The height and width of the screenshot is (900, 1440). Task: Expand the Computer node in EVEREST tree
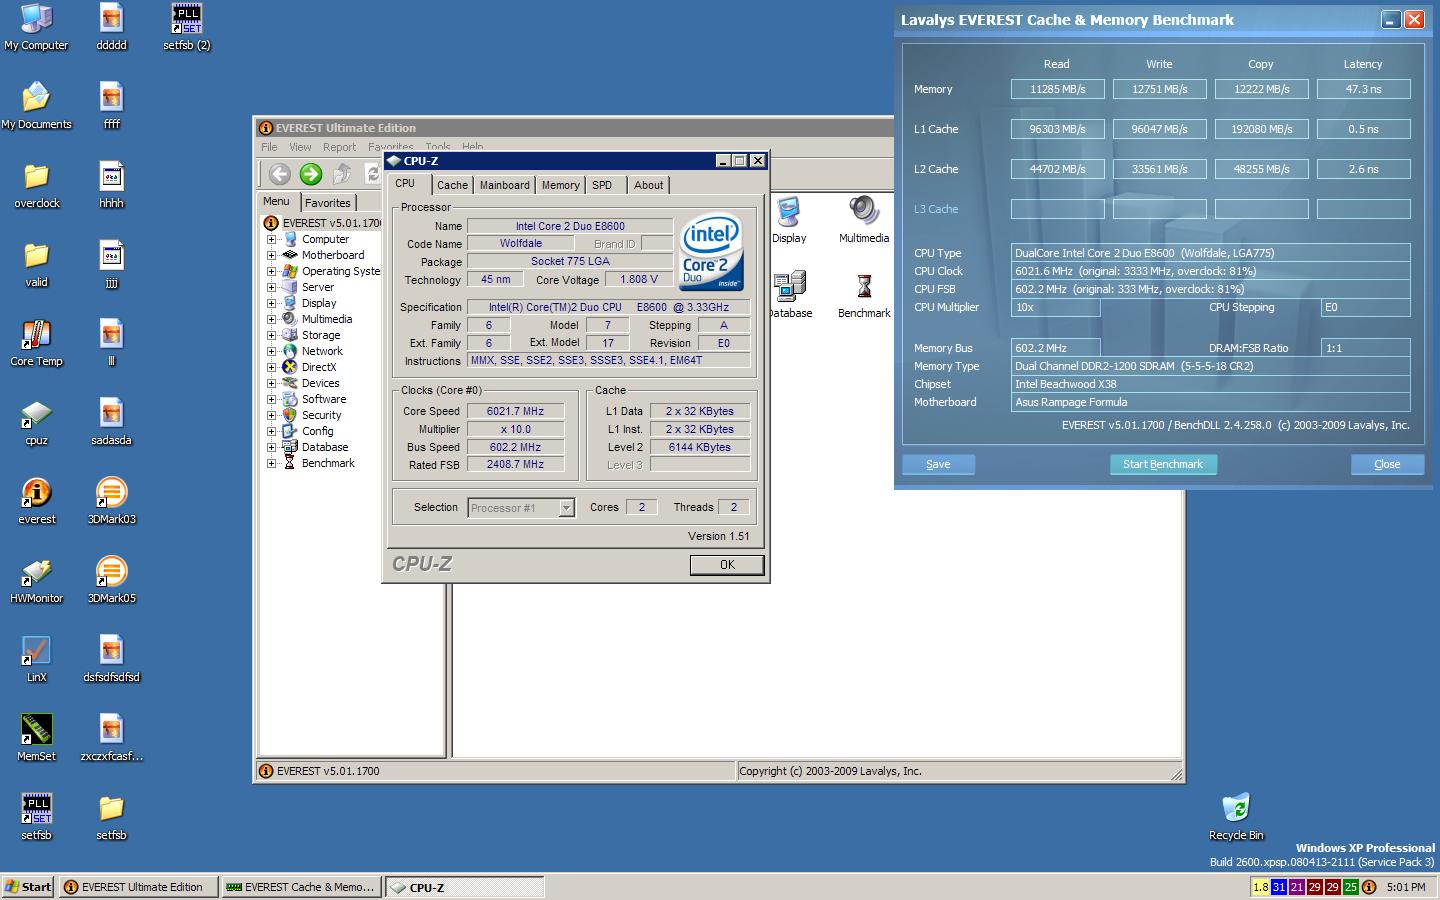pos(271,239)
